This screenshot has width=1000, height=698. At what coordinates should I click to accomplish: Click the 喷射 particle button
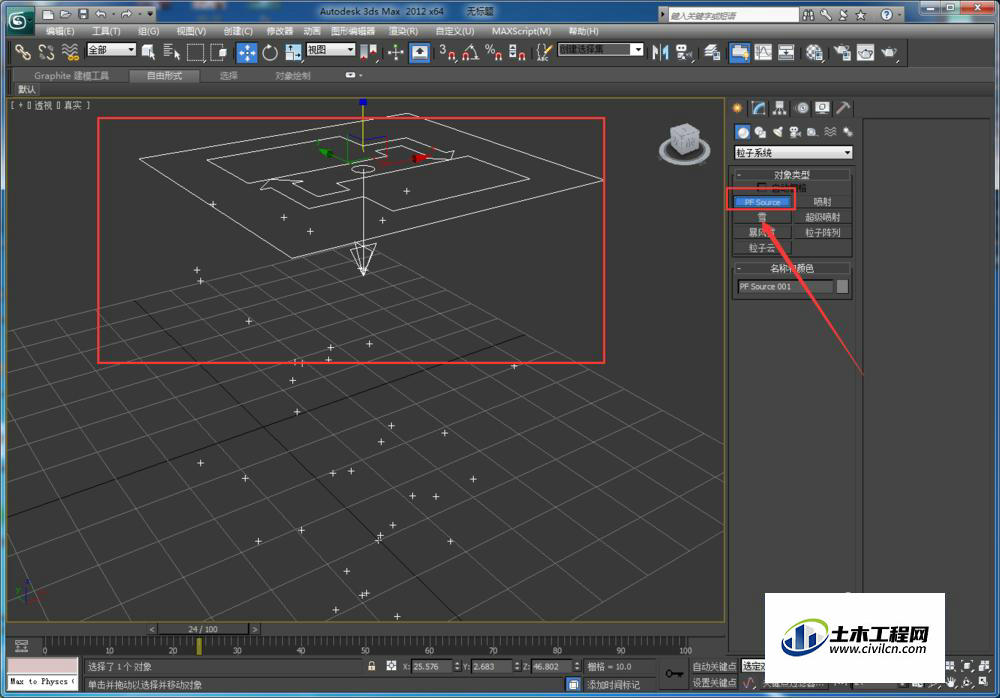(823, 202)
